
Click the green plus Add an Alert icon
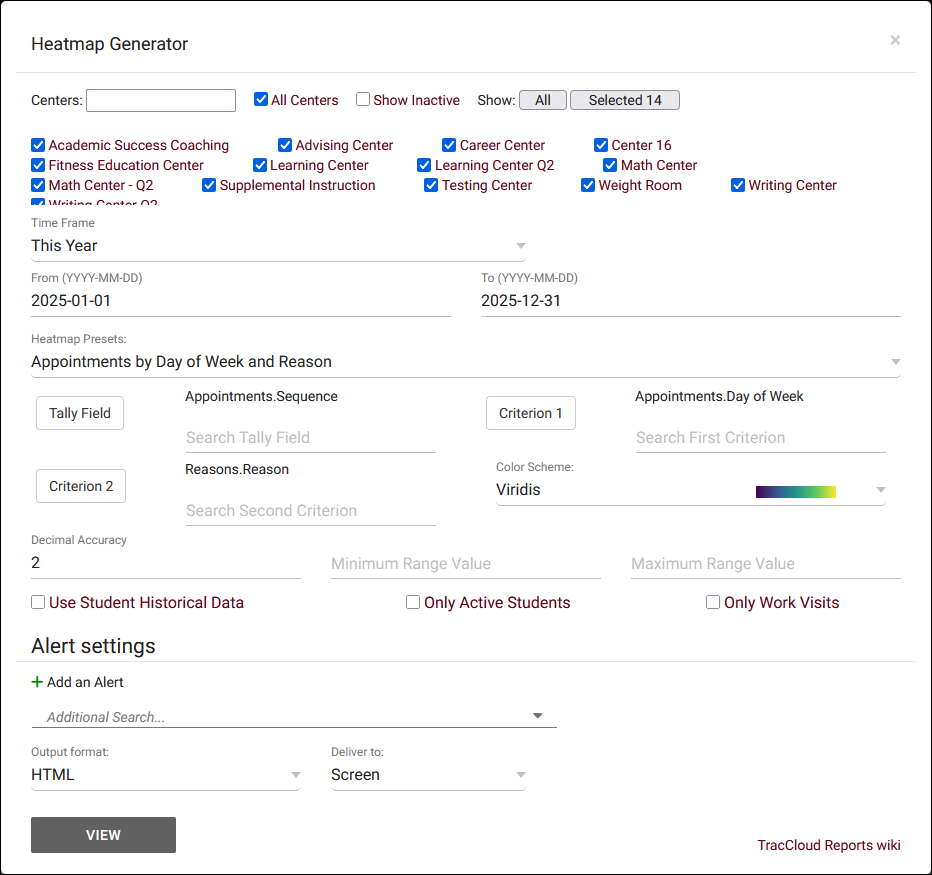(x=37, y=682)
